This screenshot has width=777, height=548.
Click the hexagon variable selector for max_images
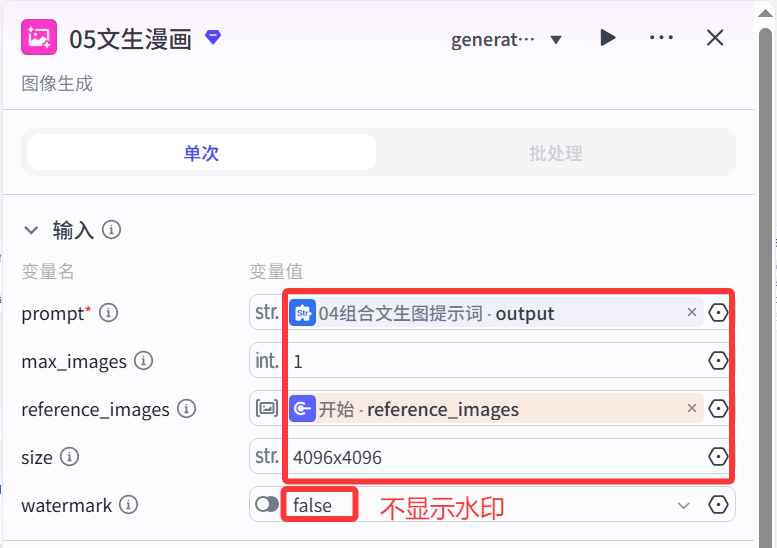click(718, 361)
